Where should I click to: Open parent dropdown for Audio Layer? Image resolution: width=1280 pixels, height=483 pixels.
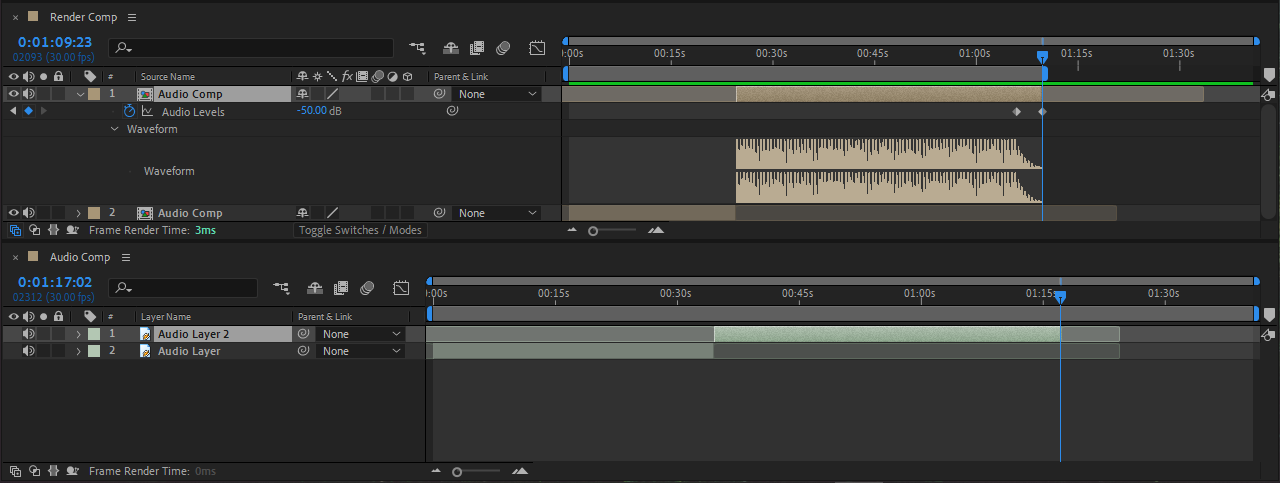361,351
